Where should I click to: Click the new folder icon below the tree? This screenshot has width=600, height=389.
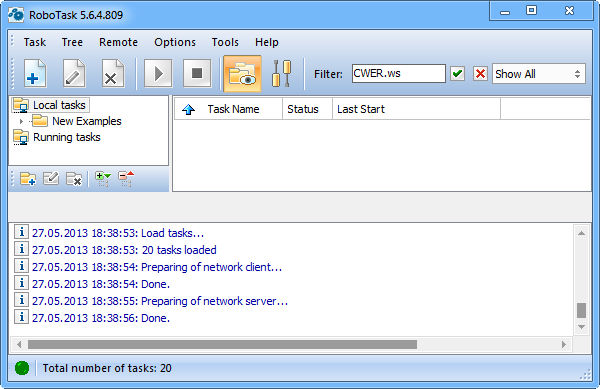coord(28,178)
